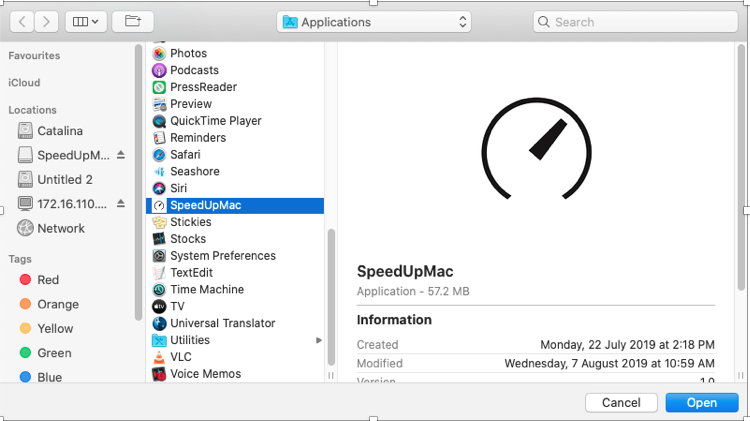Screen dimensions: 750x421
Task: Click the Siri app icon
Action: (x=159, y=188)
